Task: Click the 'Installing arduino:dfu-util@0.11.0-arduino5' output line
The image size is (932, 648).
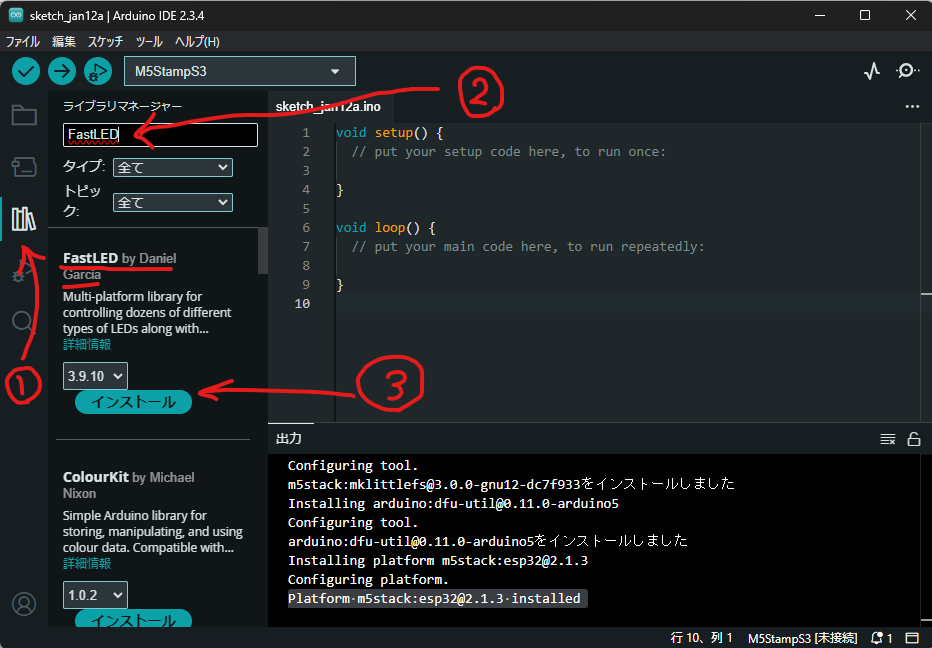Action: click(454, 504)
